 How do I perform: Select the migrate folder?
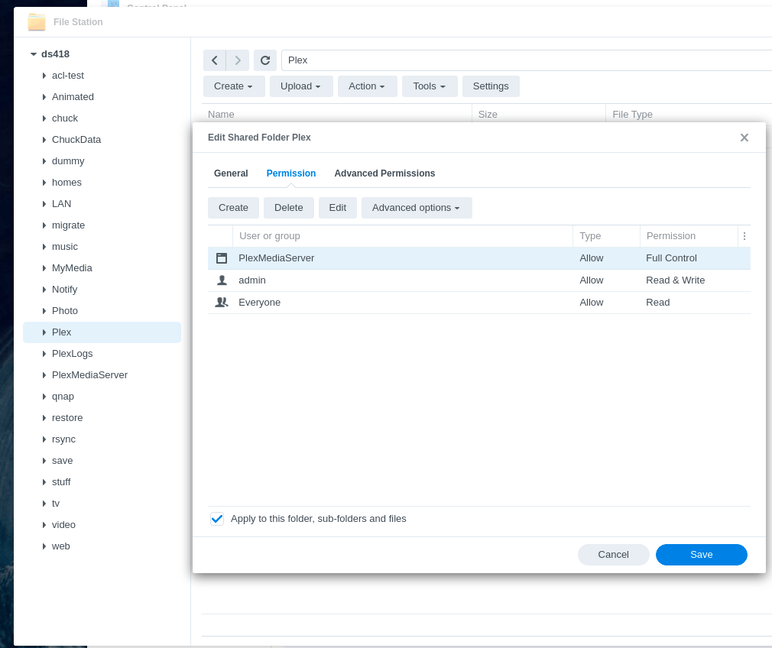[x=68, y=226]
